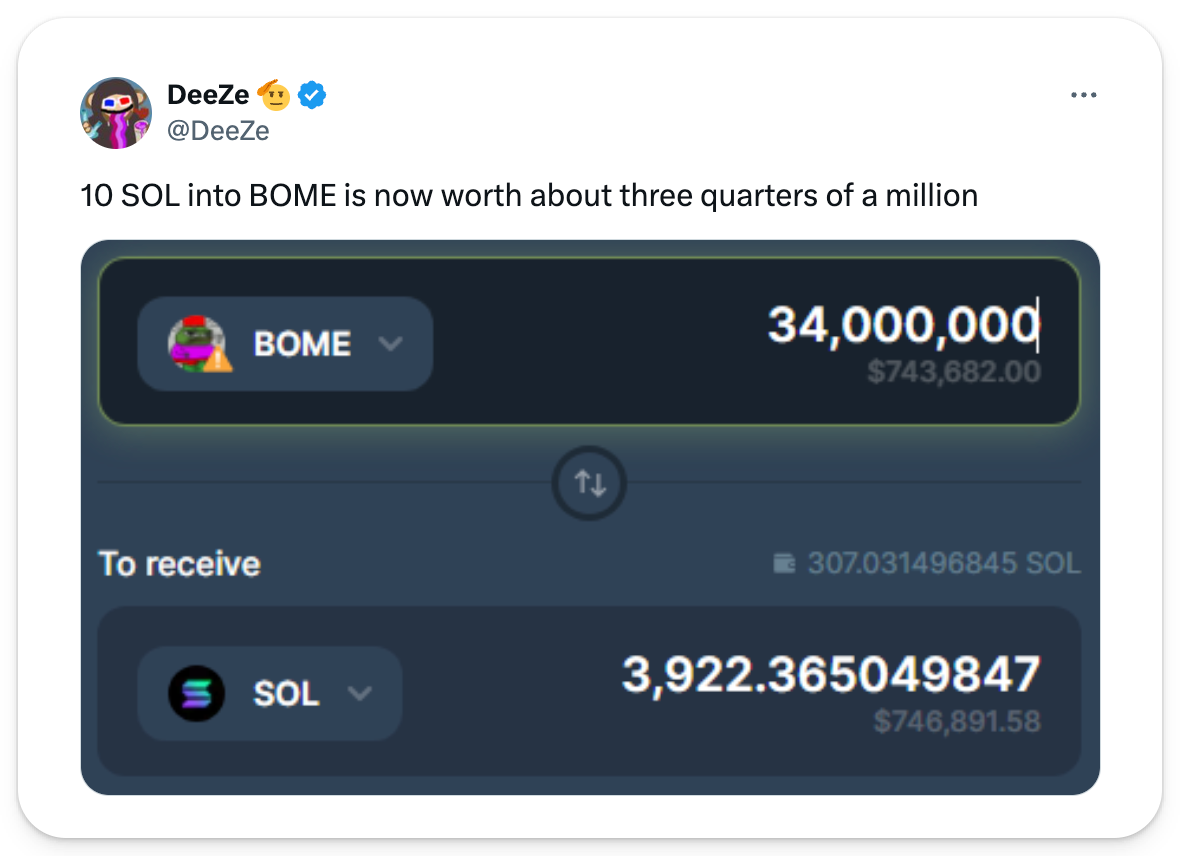1180x856 pixels.
Task: Use max balance 307.031496845 SOL
Action: click(943, 564)
